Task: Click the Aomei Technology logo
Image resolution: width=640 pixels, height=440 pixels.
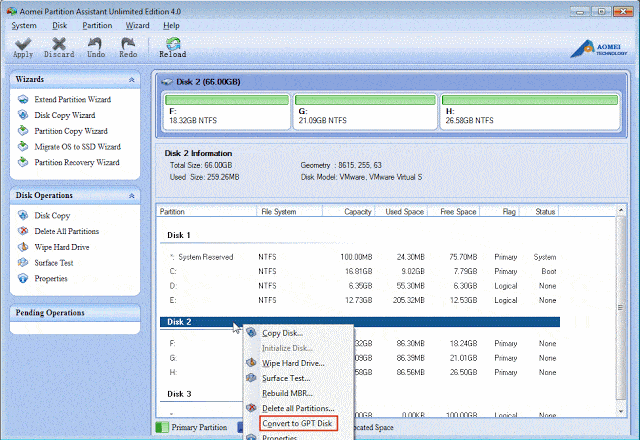Action: (x=599, y=49)
